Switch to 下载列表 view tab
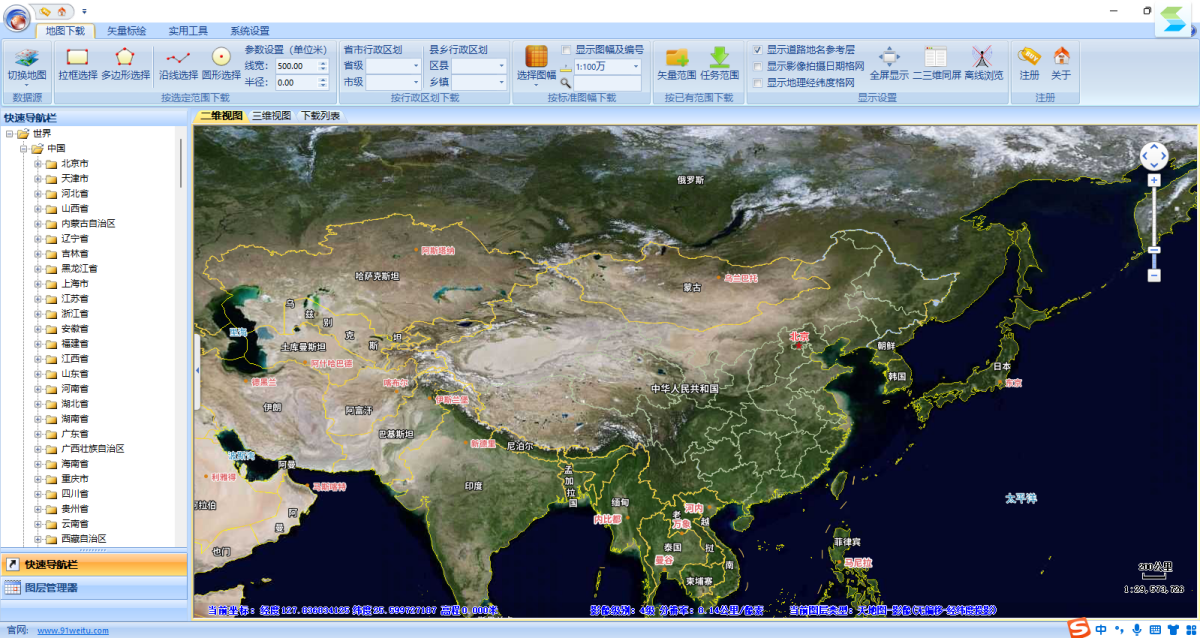Screen dimensions: 1200x638 [320, 116]
